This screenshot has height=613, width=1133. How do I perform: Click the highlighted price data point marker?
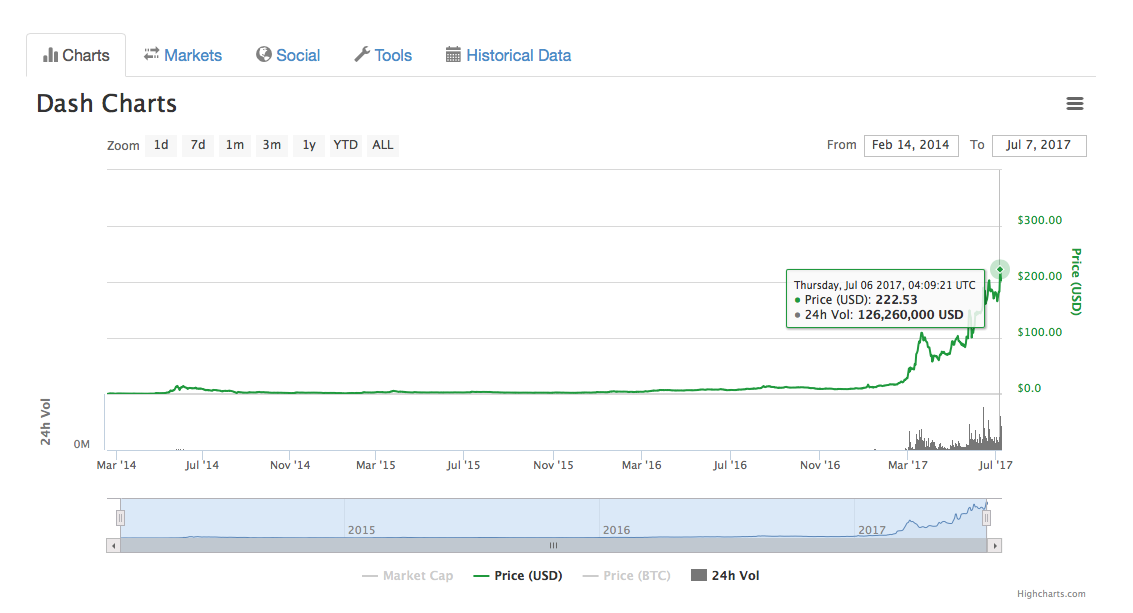[1000, 270]
